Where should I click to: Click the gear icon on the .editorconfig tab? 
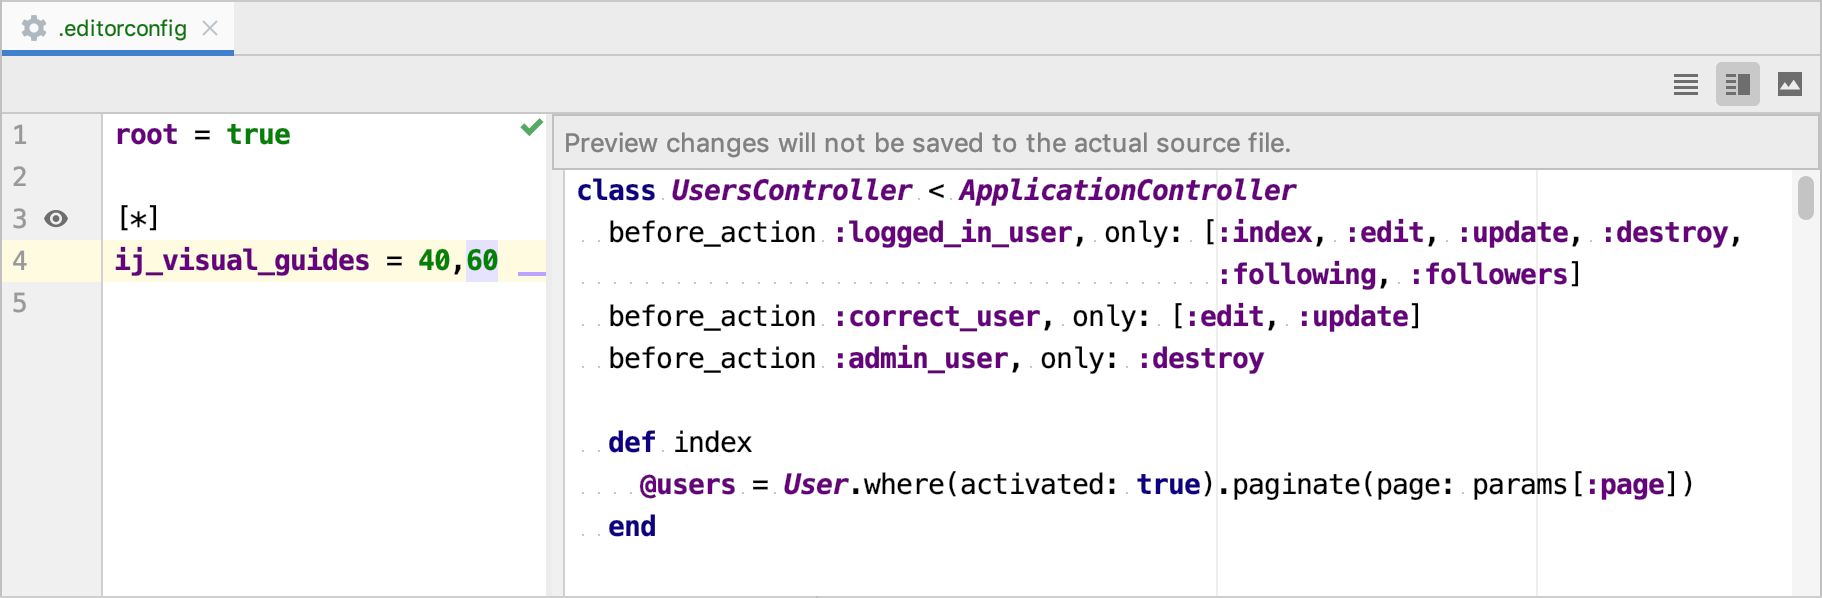35,29
